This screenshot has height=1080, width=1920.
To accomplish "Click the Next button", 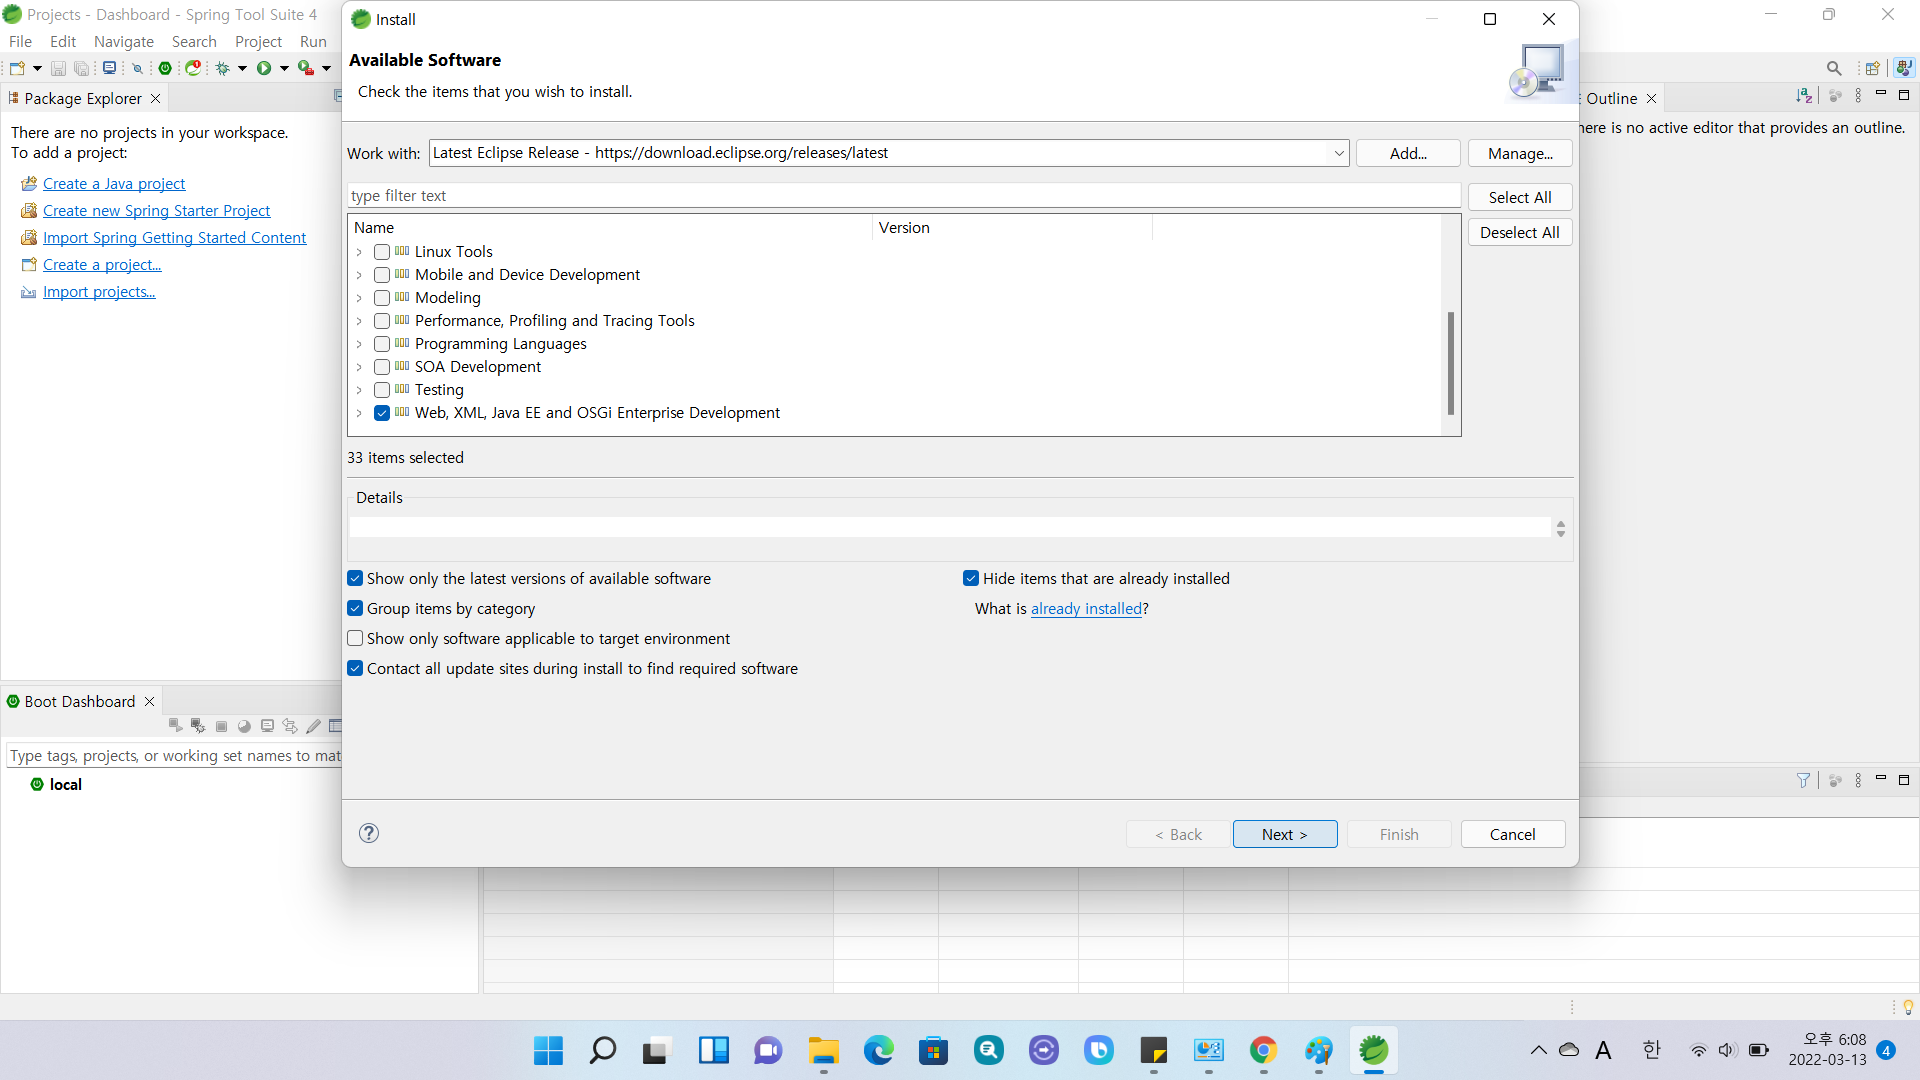I will click(1284, 834).
